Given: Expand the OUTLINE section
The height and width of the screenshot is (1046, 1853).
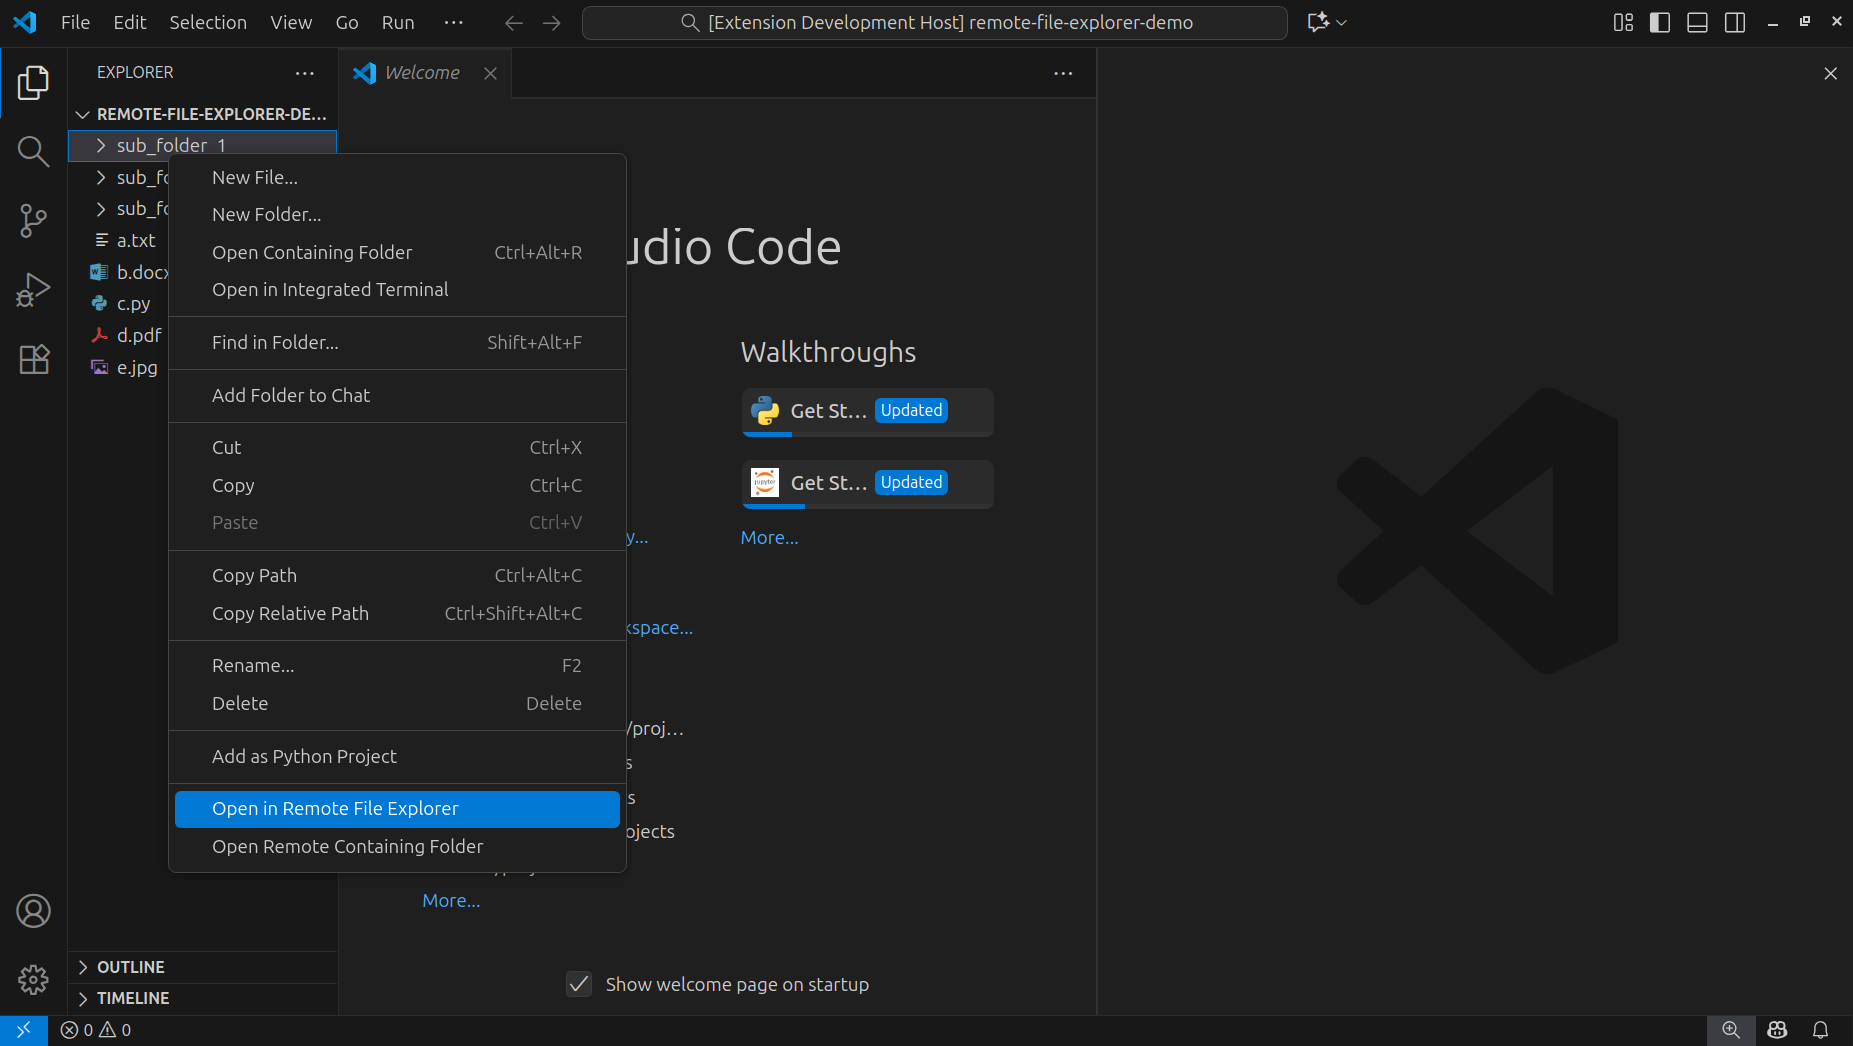Looking at the screenshot, I should pyautogui.click(x=202, y=967).
